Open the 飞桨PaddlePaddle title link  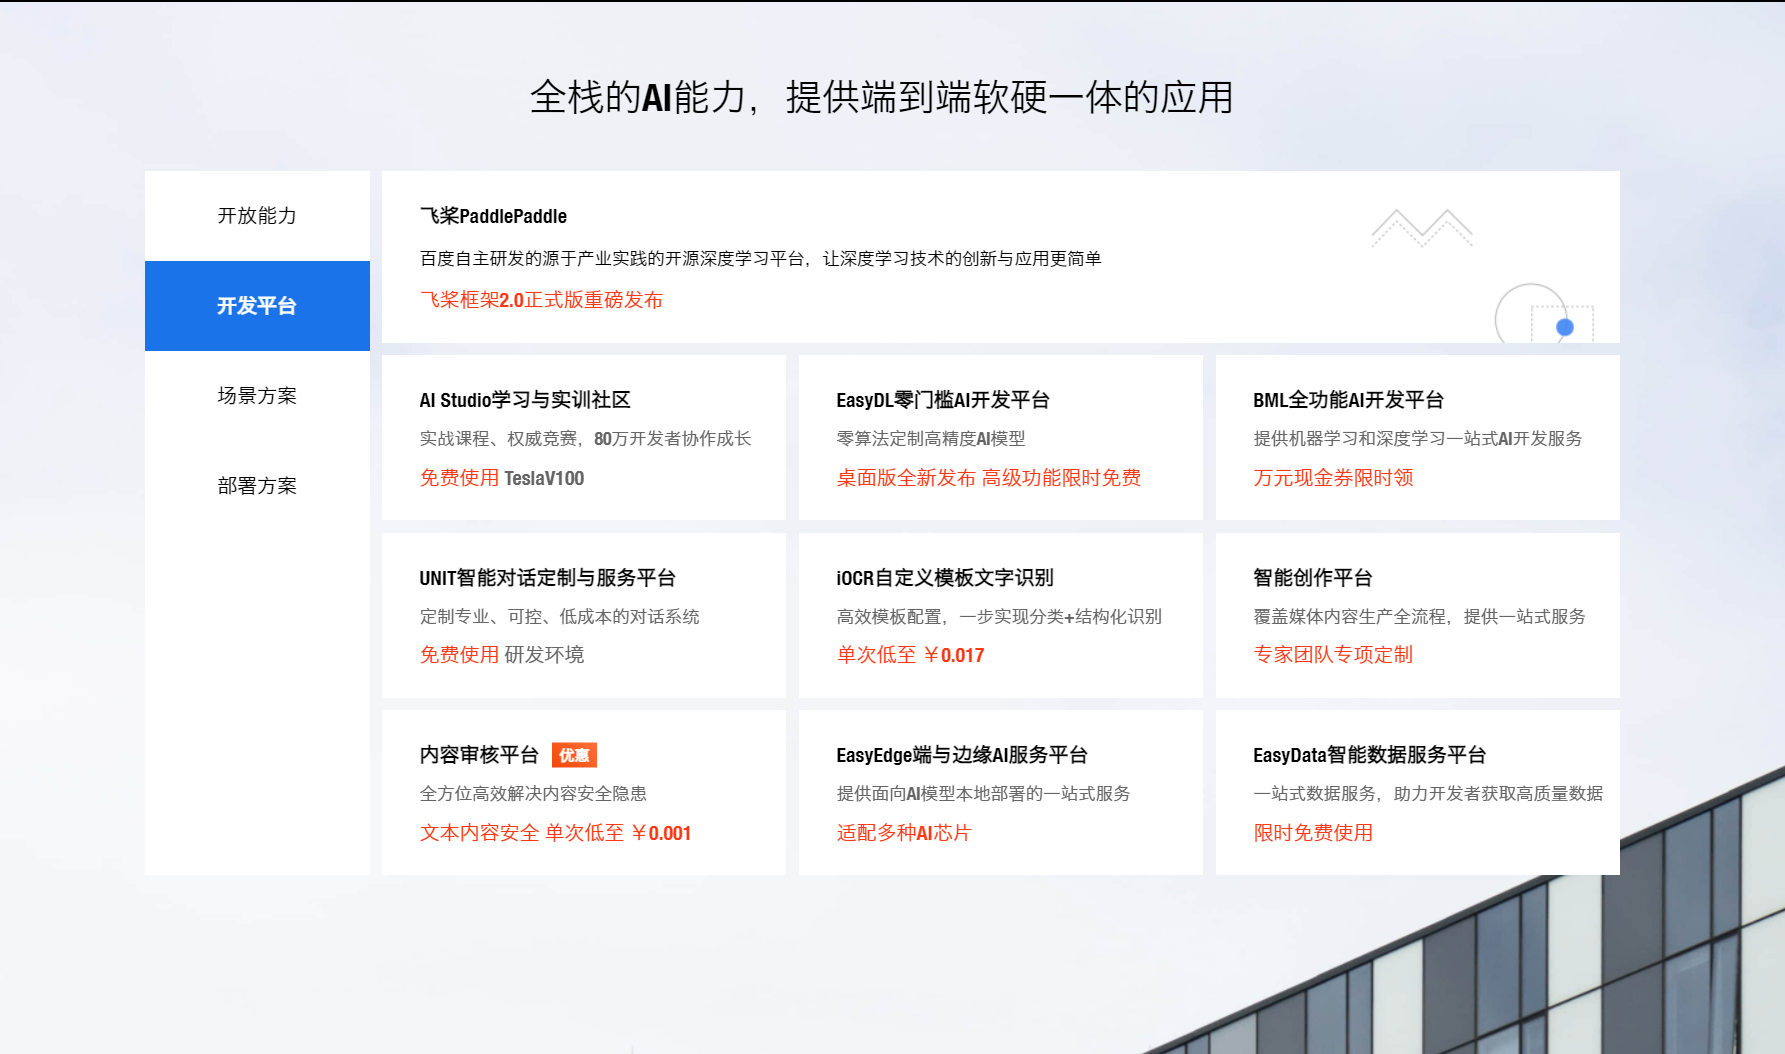[493, 216]
